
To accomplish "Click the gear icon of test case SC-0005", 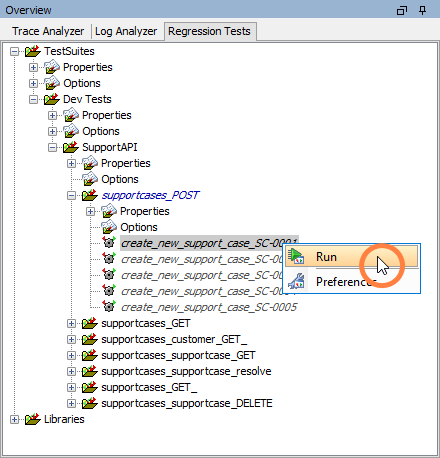I will coord(109,306).
